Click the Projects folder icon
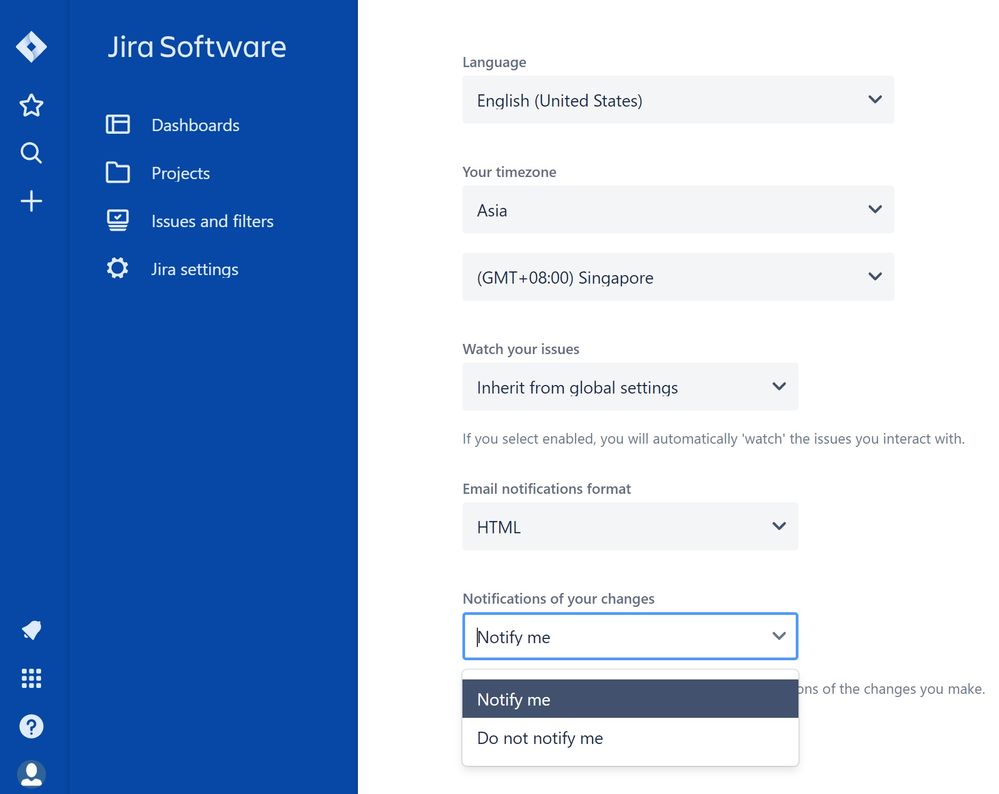Image resolution: width=999 pixels, height=794 pixels. click(x=118, y=173)
